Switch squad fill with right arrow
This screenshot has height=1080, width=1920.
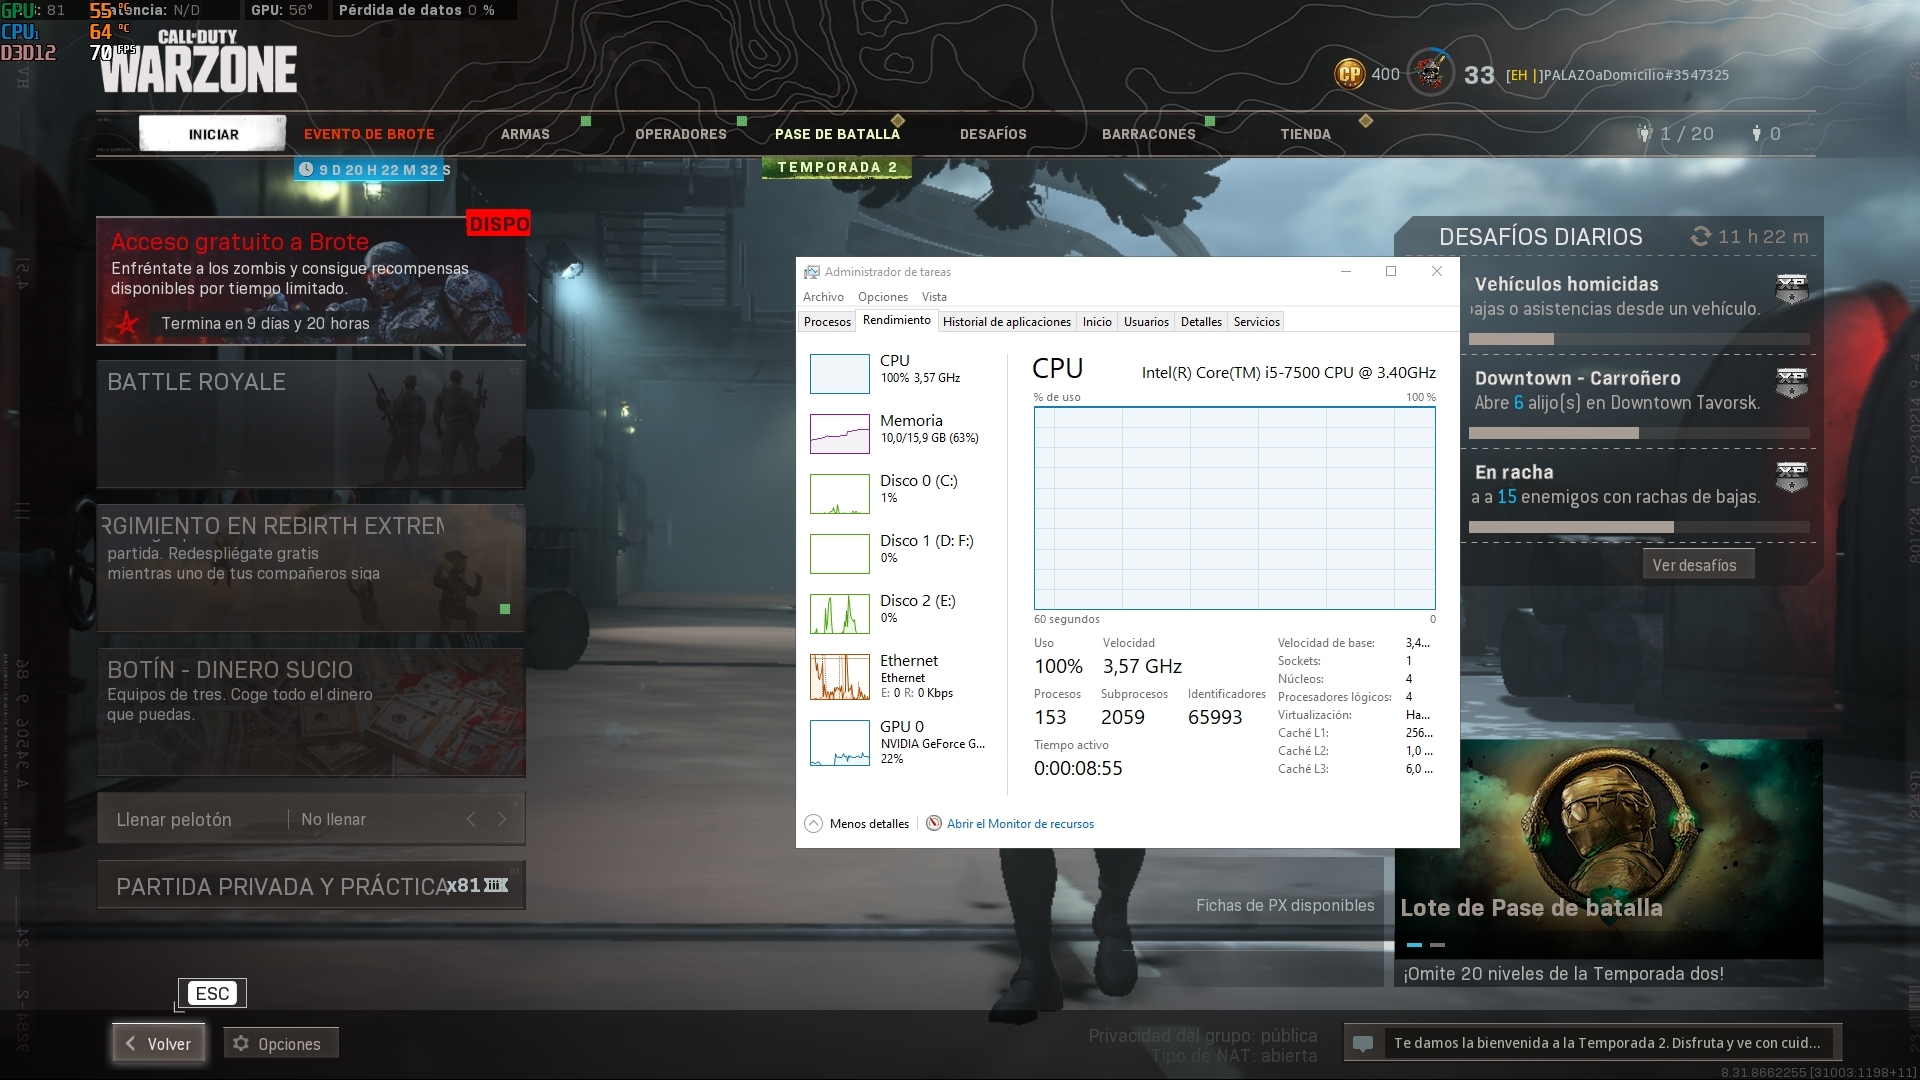tap(502, 820)
